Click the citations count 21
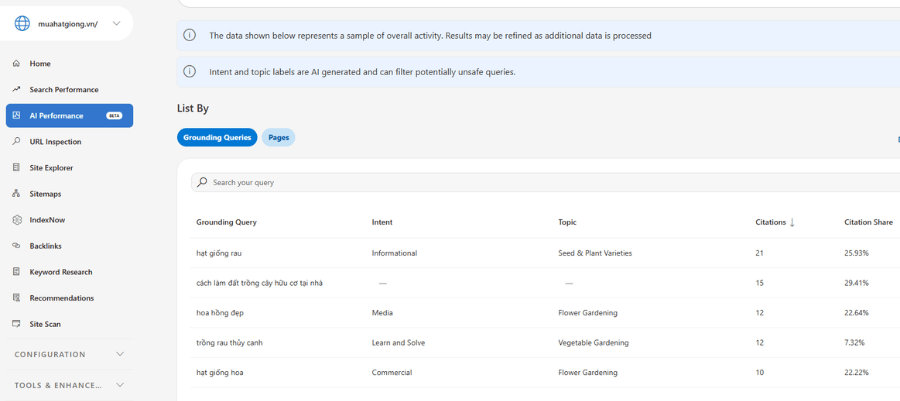The image size is (900, 401). [x=759, y=253]
